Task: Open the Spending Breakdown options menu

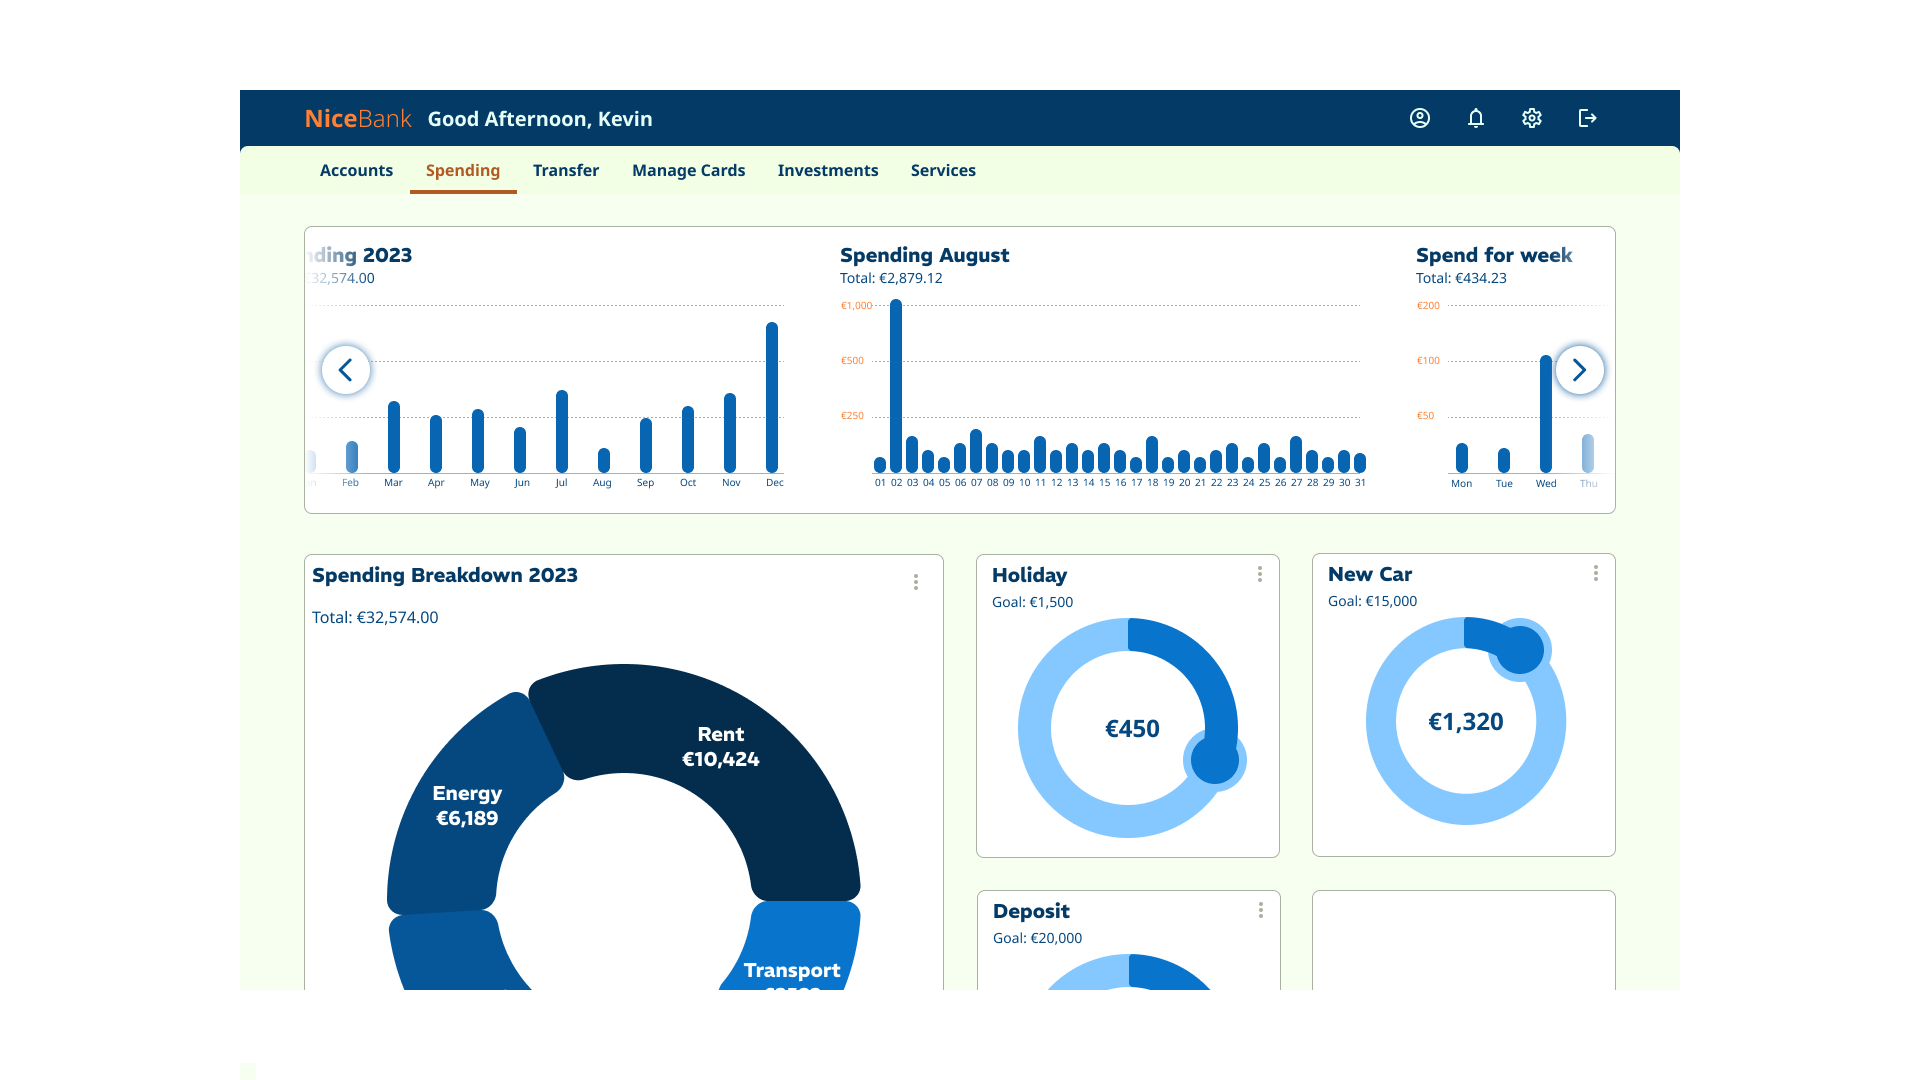Action: click(915, 581)
